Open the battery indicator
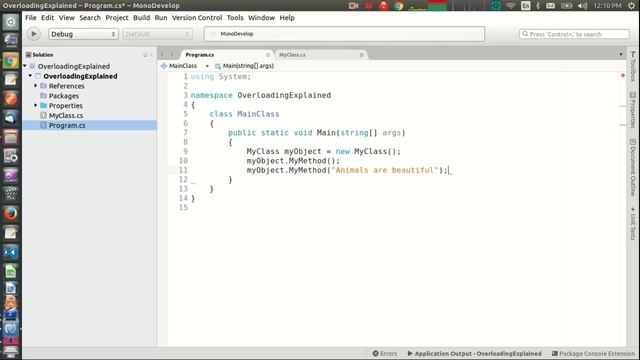Image resolution: width=640 pixels, height=360 pixels. click(567, 5)
